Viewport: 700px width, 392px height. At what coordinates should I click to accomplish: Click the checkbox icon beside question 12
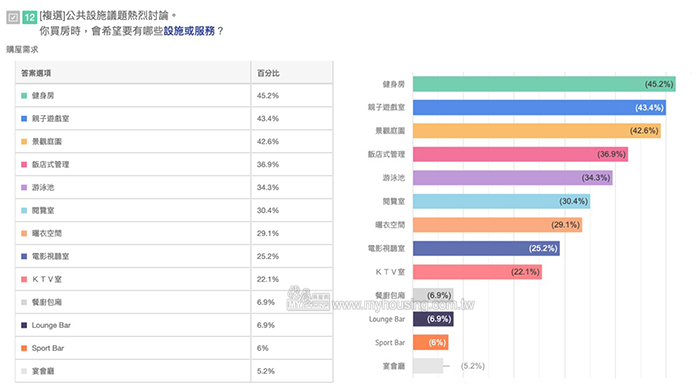click(x=12, y=17)
